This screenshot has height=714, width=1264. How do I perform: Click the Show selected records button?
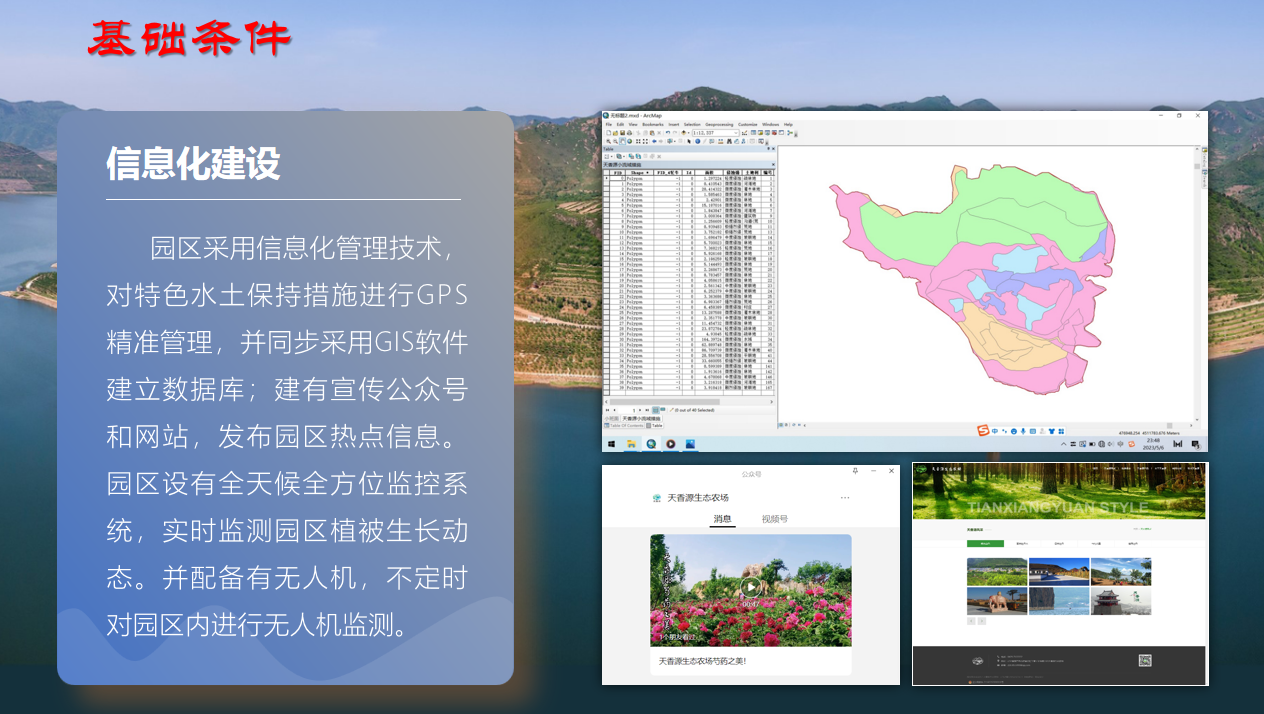tap(663, 409)
